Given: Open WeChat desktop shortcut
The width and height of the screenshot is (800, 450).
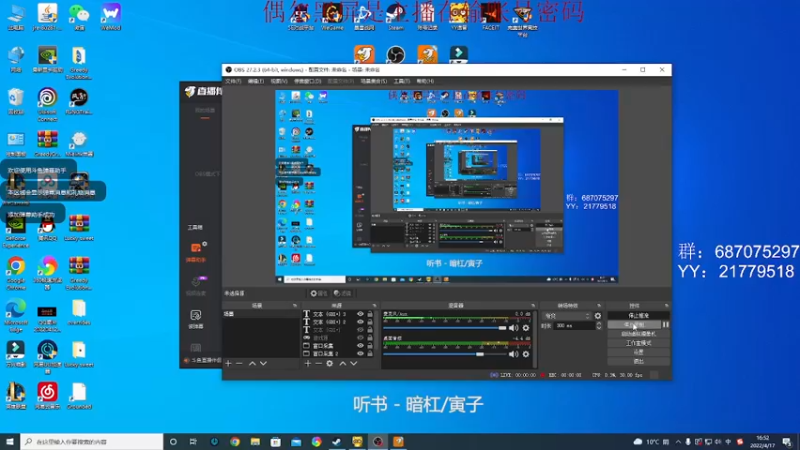Looking at the screenshot, I should click(x=79, y=17).
